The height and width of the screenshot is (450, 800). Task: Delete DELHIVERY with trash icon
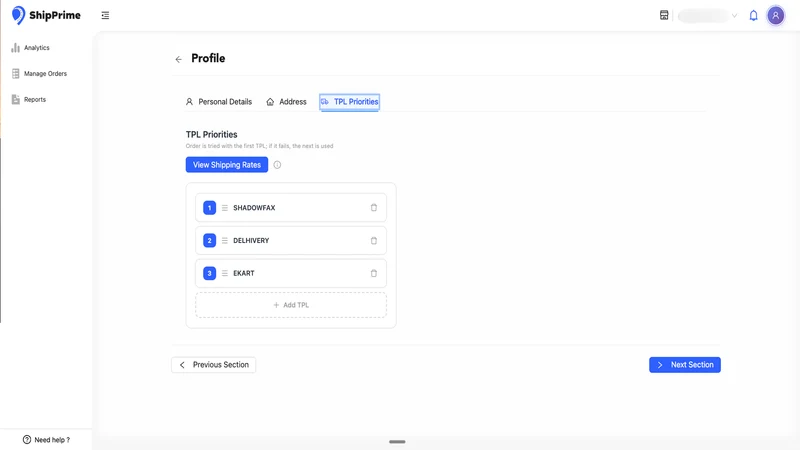373,240
